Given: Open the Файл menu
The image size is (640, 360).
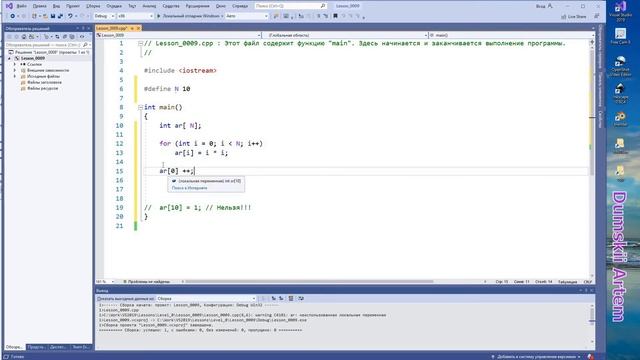Looking at the screenshot, I should coord(21,6).
